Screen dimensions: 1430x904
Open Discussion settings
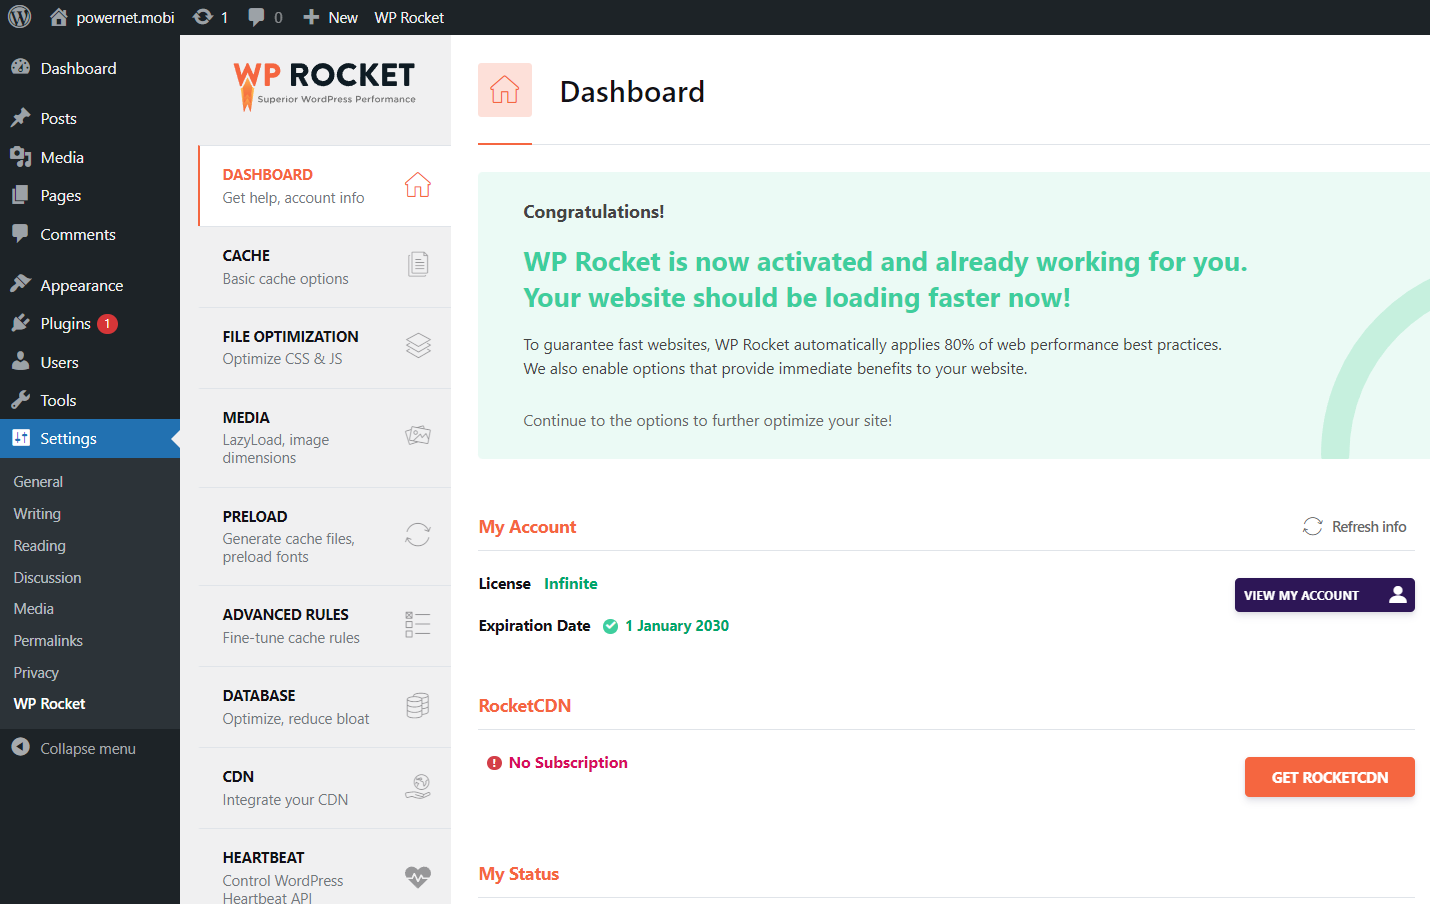47,578
